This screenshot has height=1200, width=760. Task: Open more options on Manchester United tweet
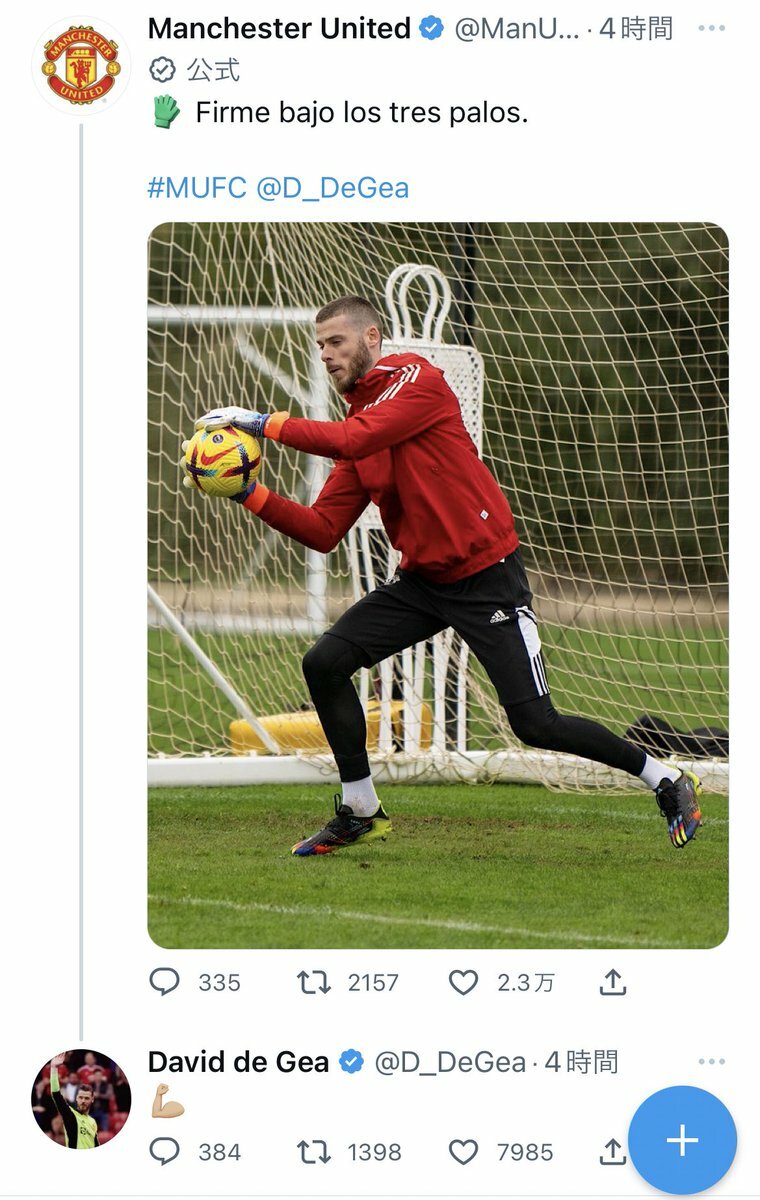[711, 28]
